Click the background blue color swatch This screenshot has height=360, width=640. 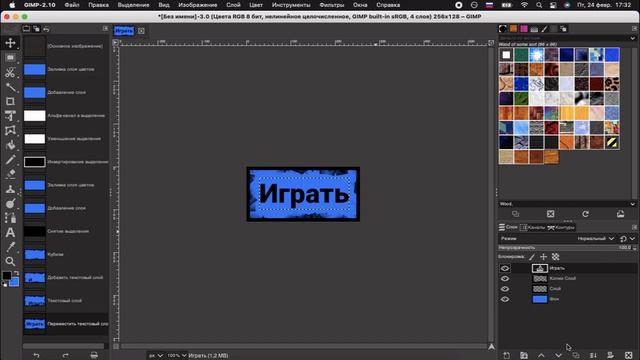pos(14,282)
